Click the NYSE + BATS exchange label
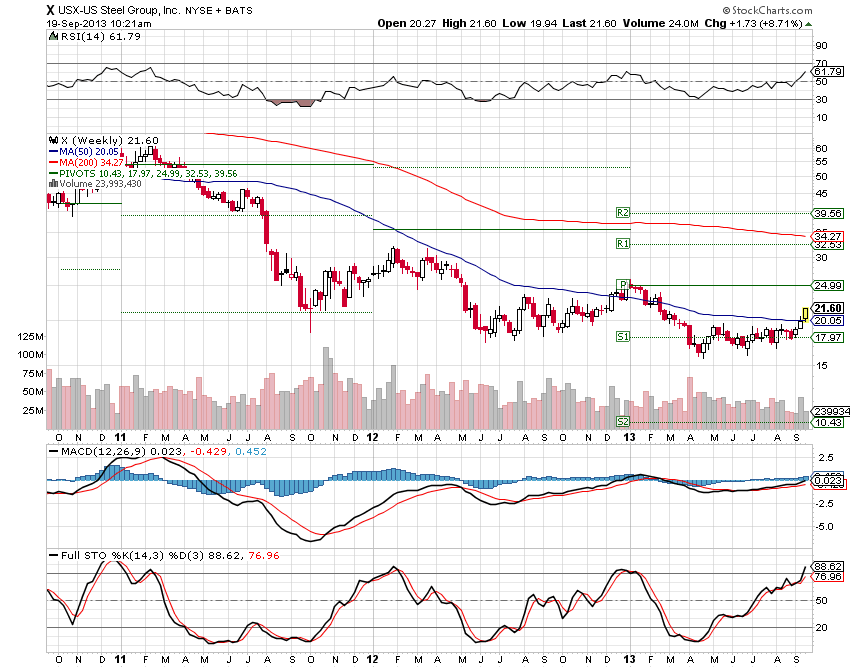Screen dimensions: 850x668 [218, 10]
